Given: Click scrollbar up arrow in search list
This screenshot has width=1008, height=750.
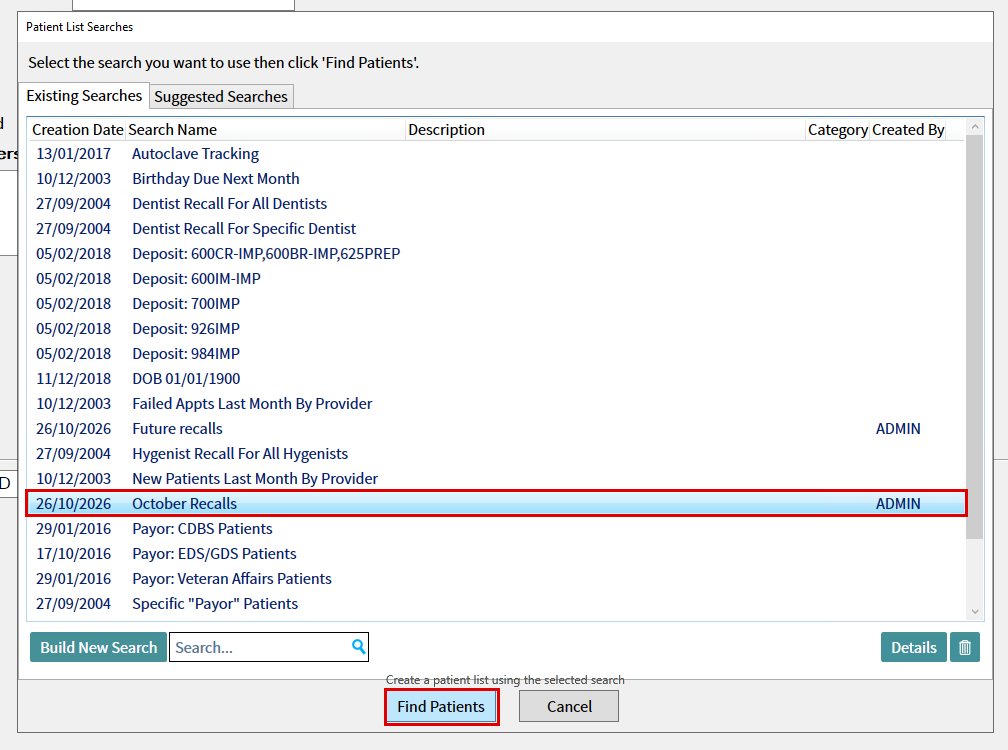Looking at the screenshot, I should click(x=975, y=127).
